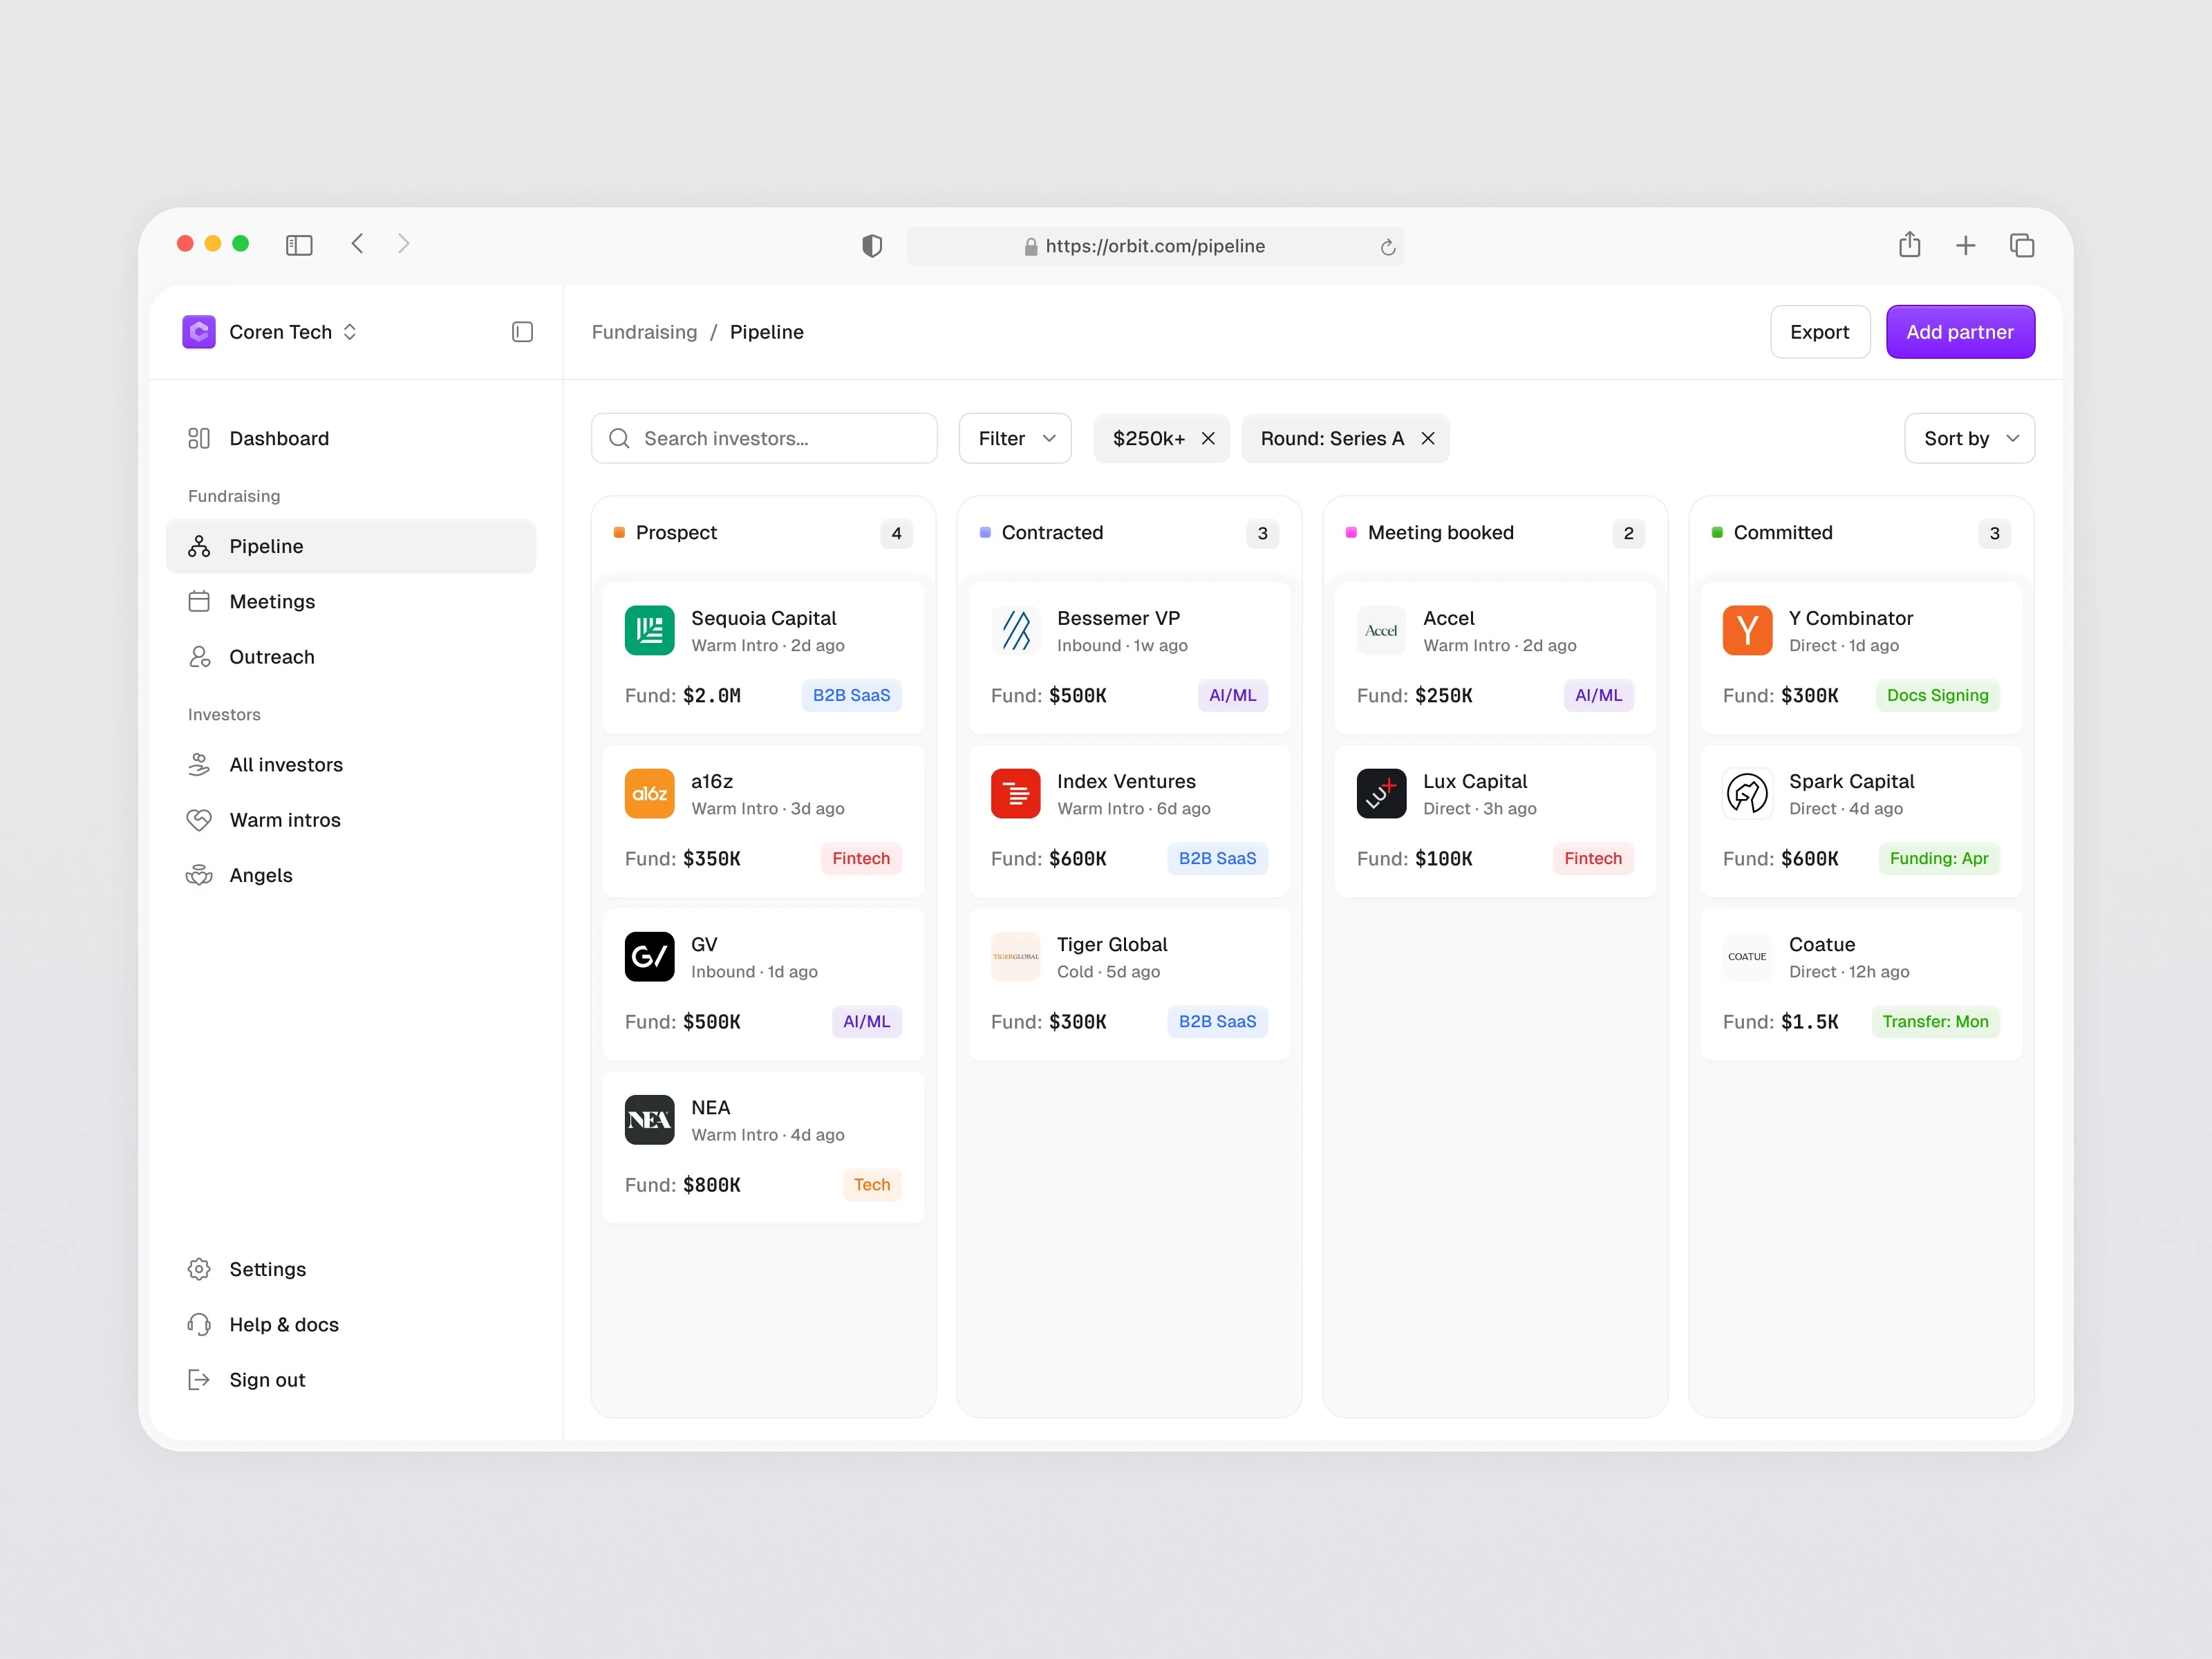Viewport: 2212px width, 1659px height.
Task: Click the browser address bar URL
Action: click(1156, 247)
